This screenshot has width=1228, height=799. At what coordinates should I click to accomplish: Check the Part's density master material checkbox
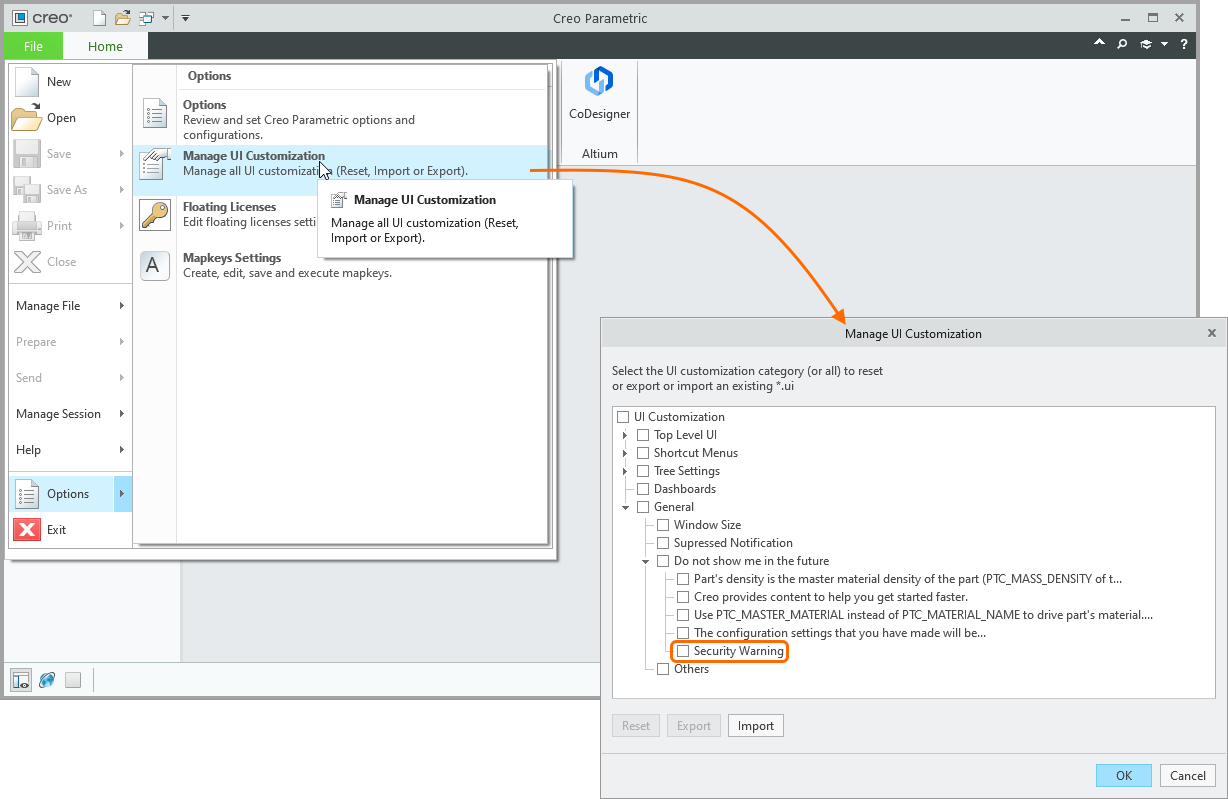coord(683,579)
